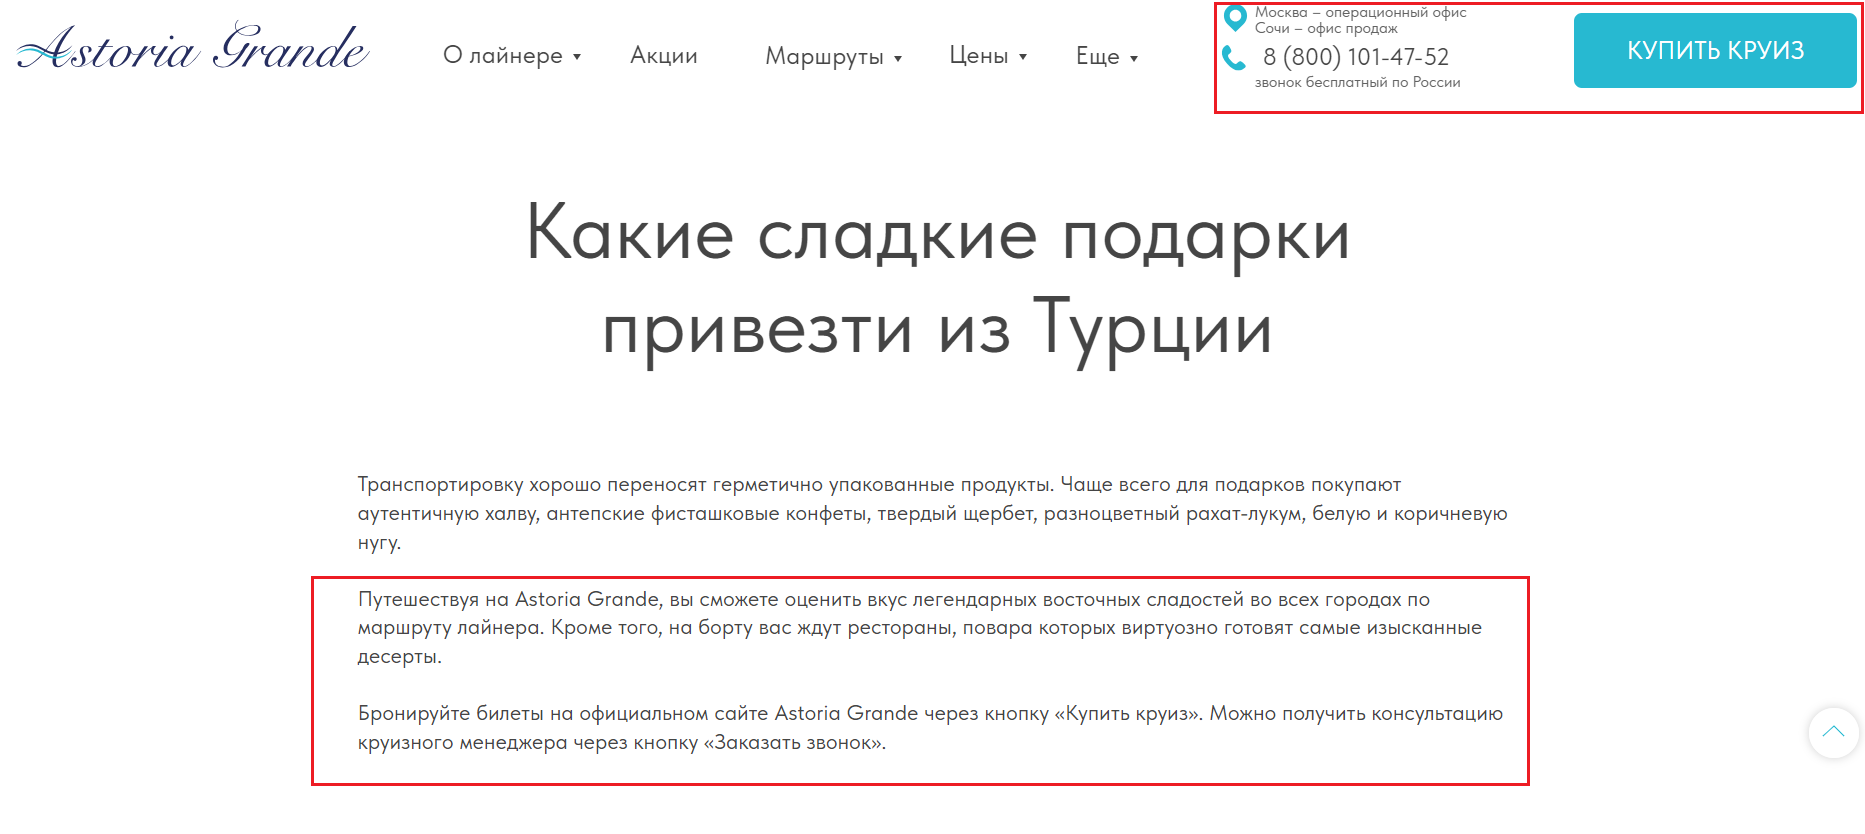Click the Astoria Grande logo
This screenshot has width=1865, height=834.
coord(193,47)
